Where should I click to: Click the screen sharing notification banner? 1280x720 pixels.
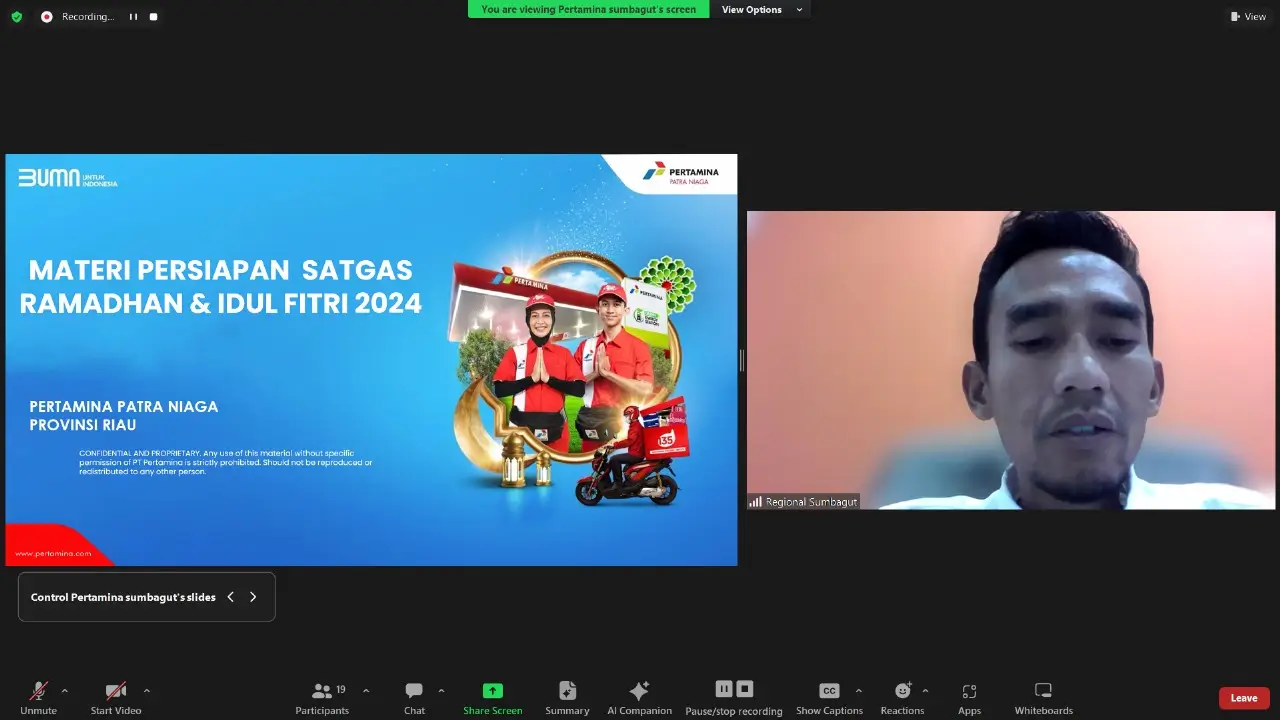588,9
